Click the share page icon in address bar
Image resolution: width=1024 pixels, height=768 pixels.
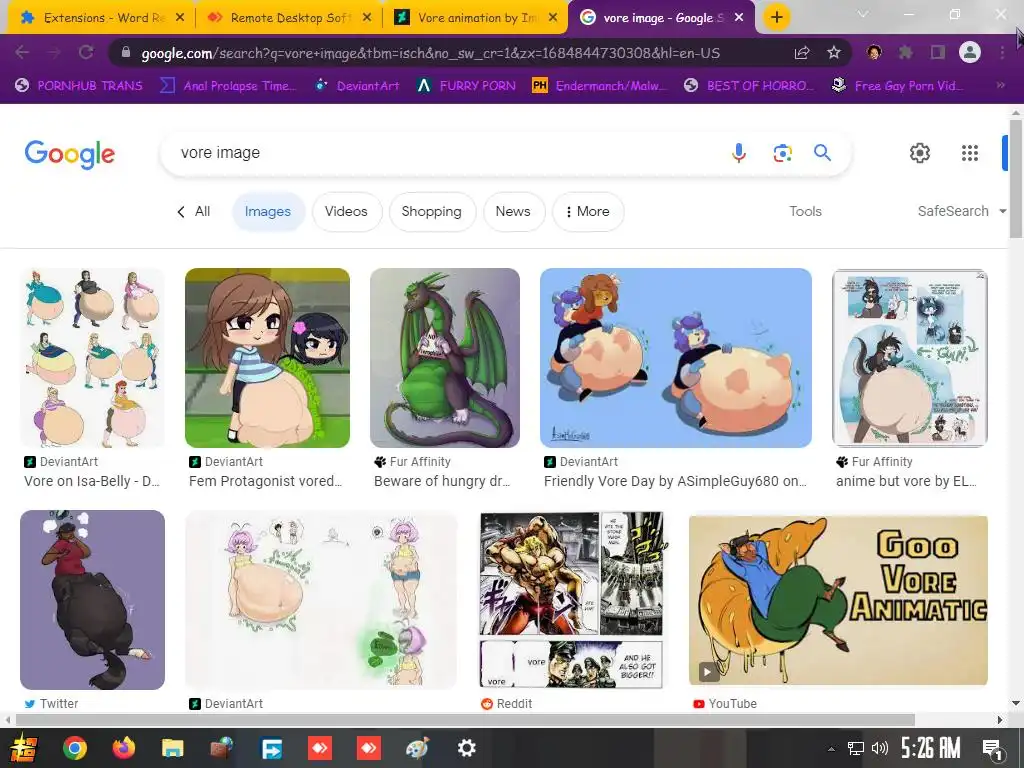pos(802,52)
